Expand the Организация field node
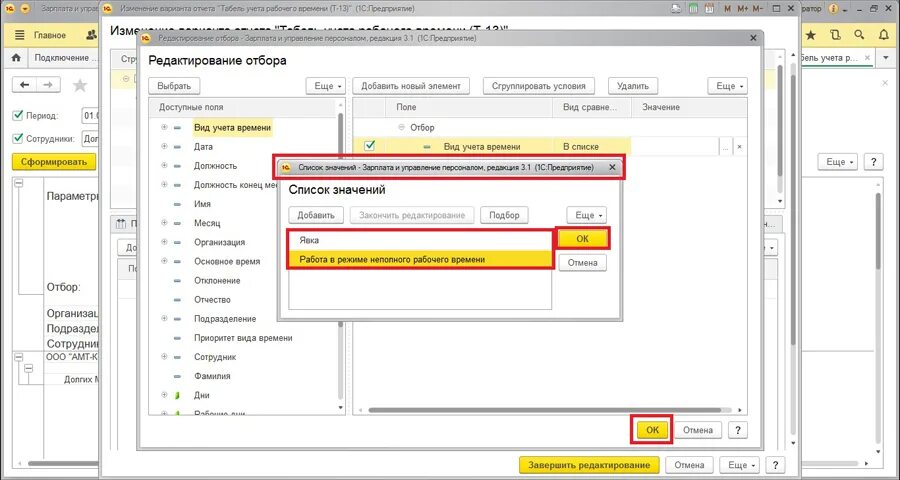The width and height of the screenshot is (900, 480). [x=164, y=242]
